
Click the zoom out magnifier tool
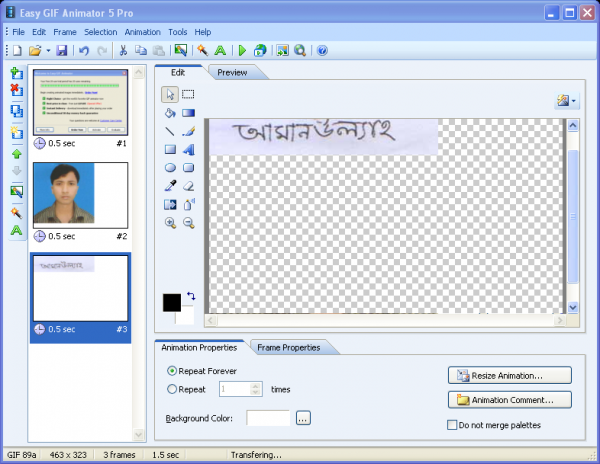[x=189, y=223]
